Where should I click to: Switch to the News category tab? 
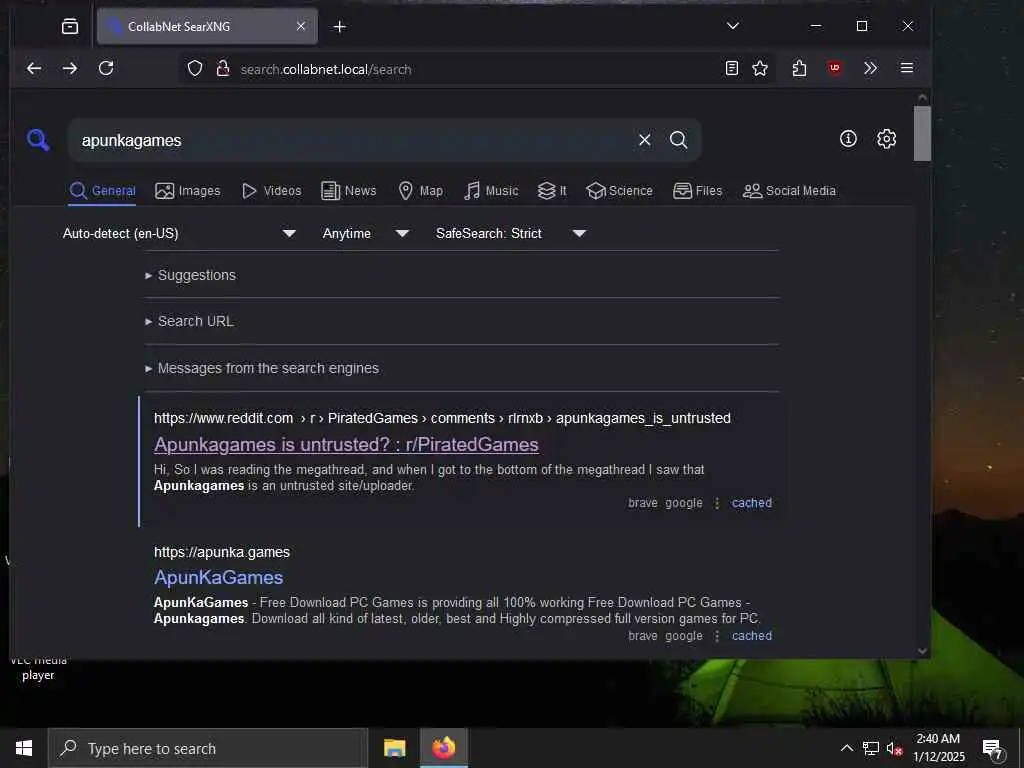pos(349,191)
